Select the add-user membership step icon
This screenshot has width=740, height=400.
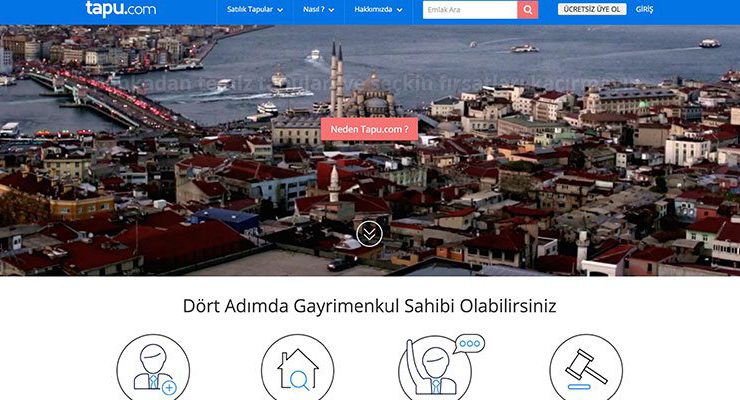153,368
